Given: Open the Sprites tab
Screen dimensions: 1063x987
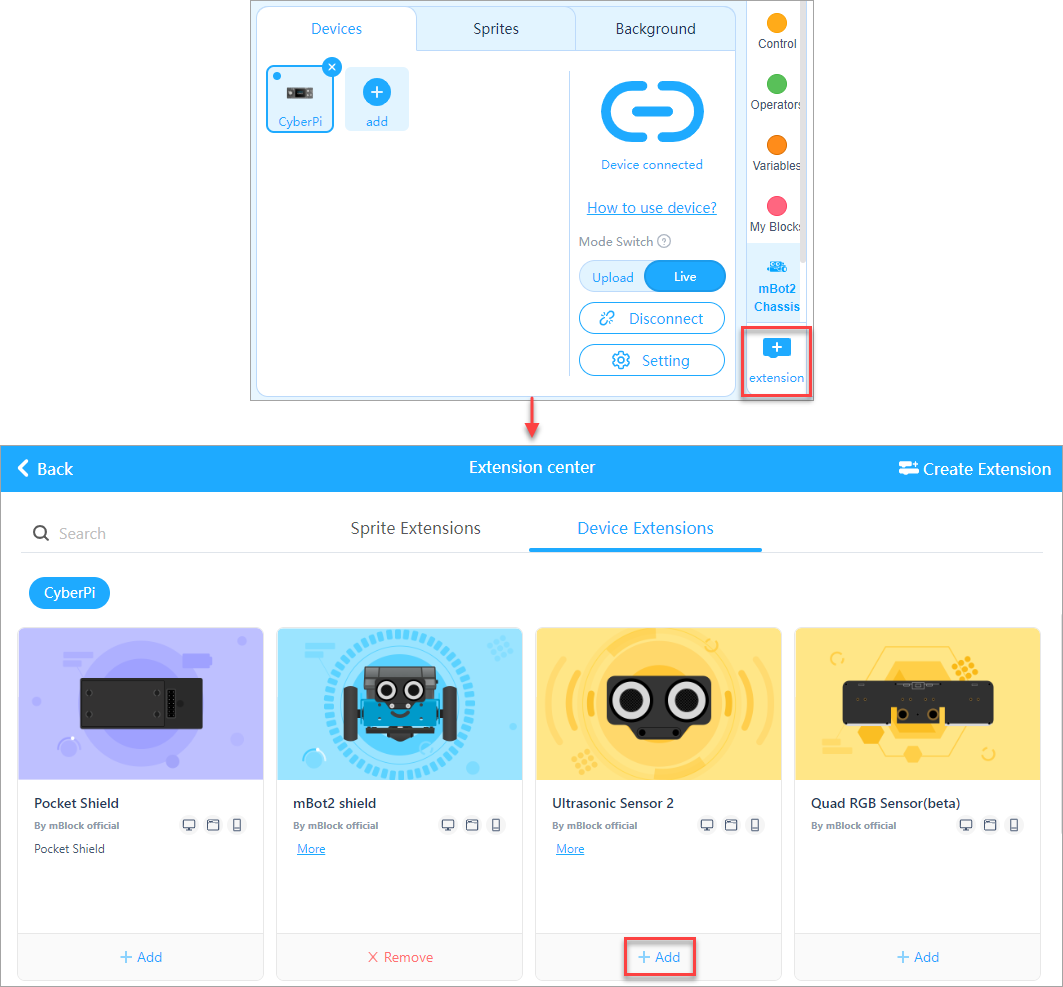Looking at the screenshot, I should pyautogui.click(x=496, y=29).
